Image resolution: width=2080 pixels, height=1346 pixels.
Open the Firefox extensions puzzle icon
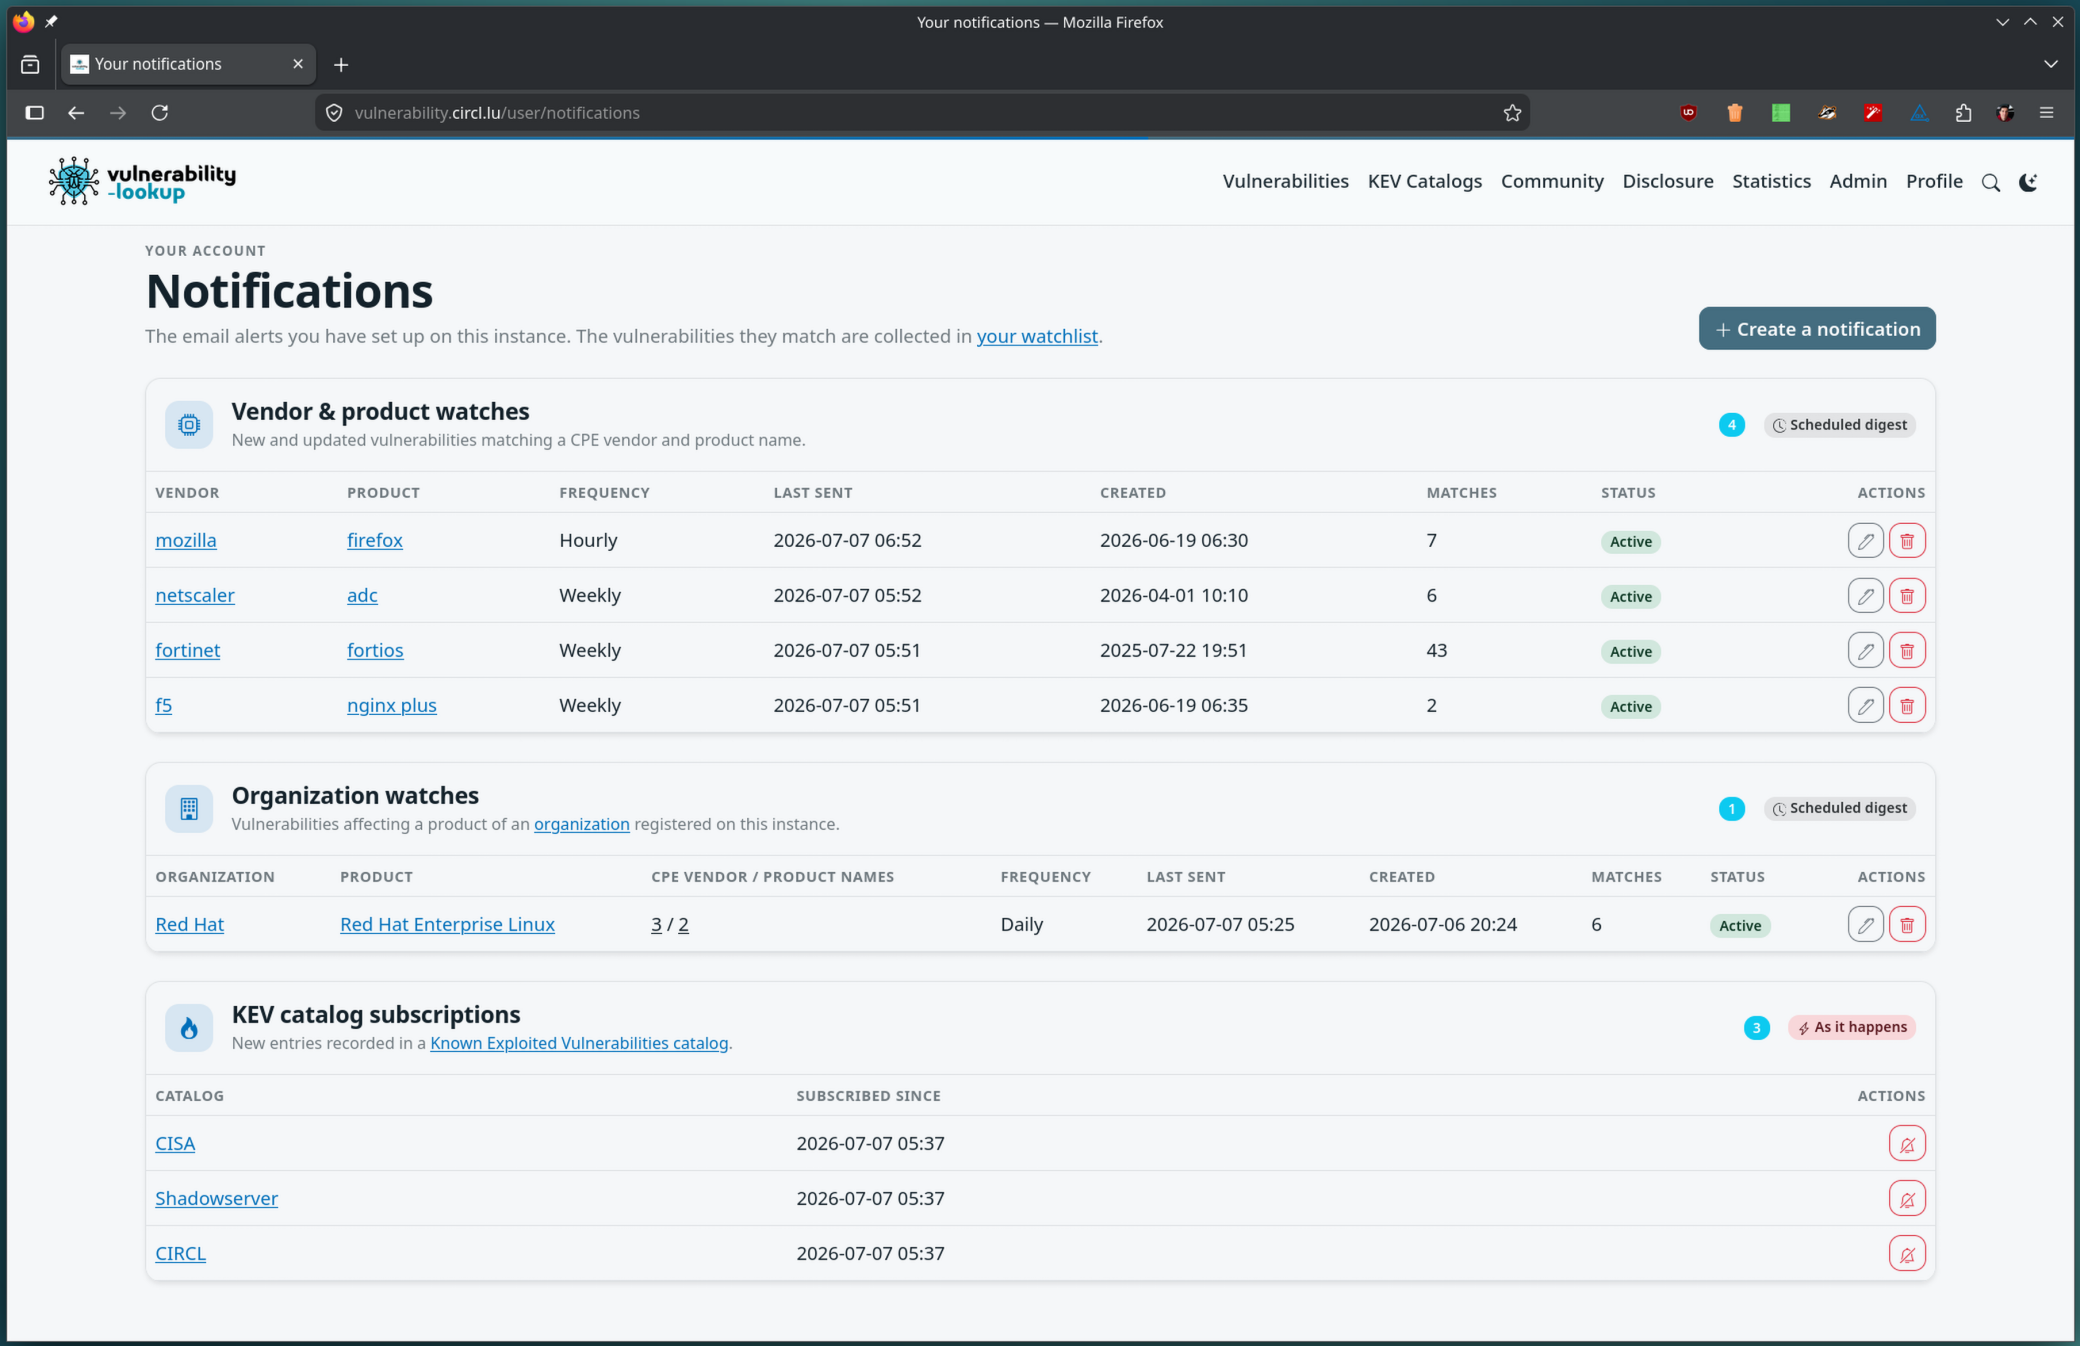(x=1963, y=113)
